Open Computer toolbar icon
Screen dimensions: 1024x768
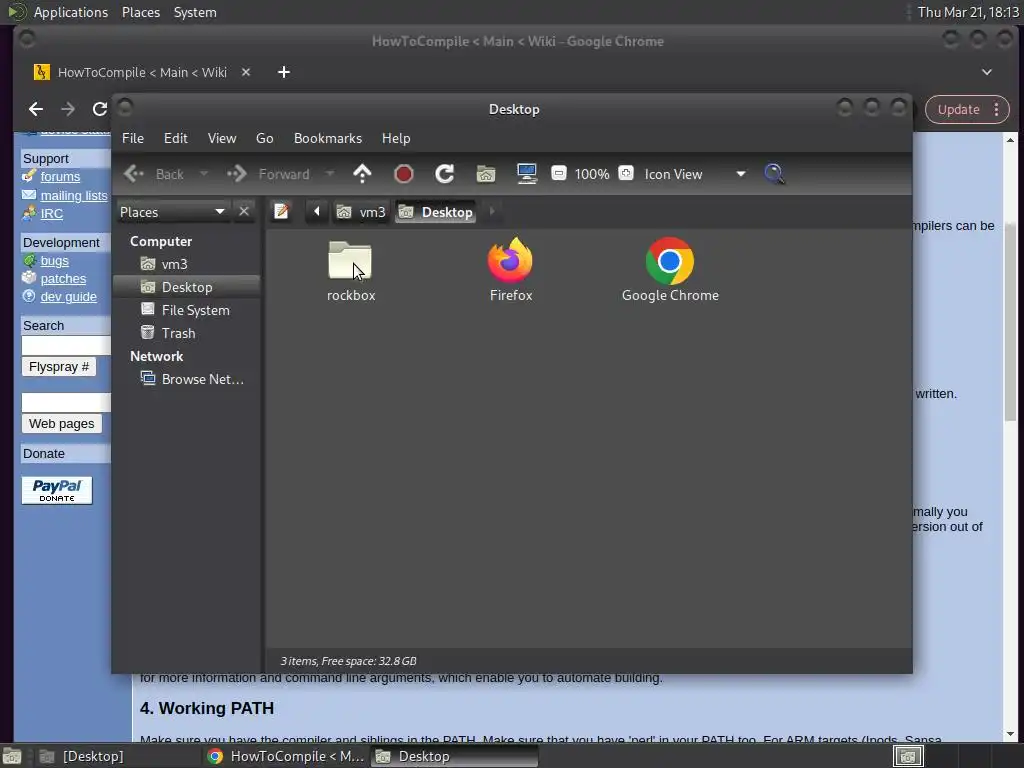[526, 174]
